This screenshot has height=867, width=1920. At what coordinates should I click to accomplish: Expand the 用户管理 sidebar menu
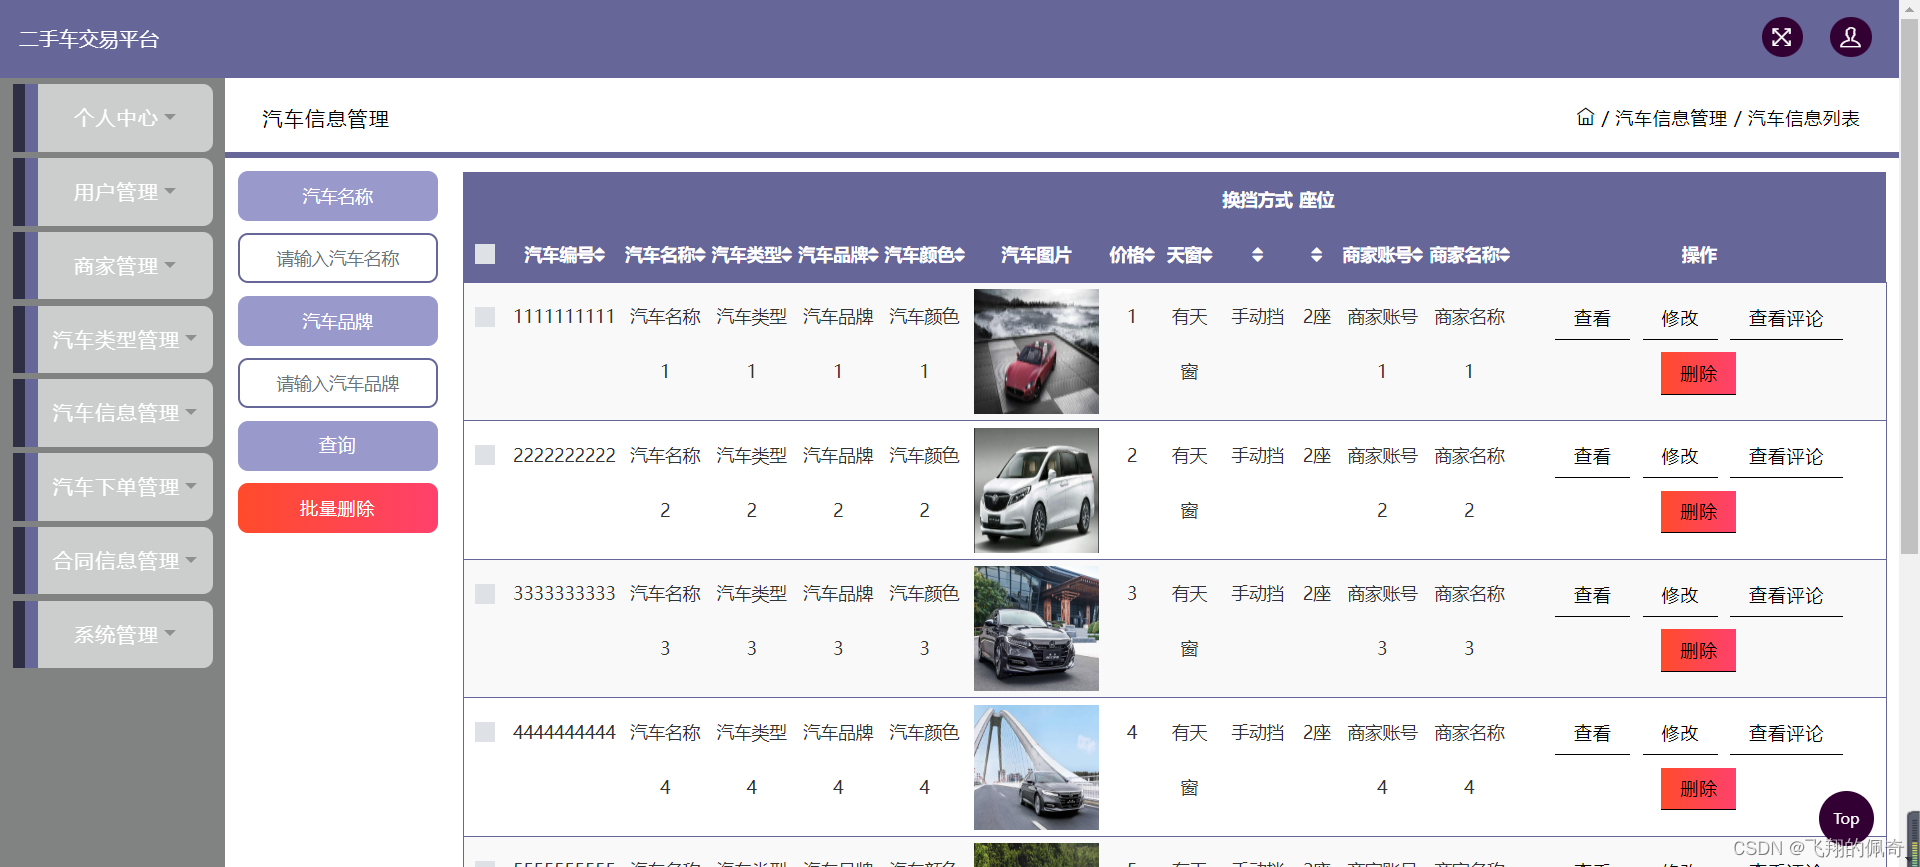pos(124,192)
